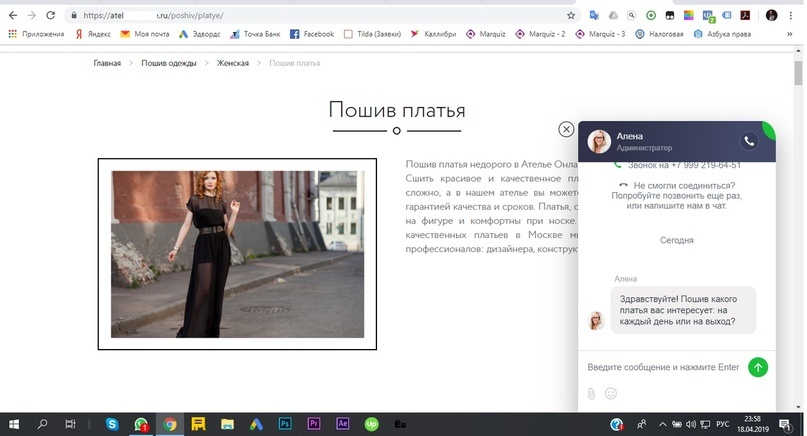The width and height of the screenshot is (807, 436).
Task: Open the Google Drive extension icon
Action: [613, 15]
